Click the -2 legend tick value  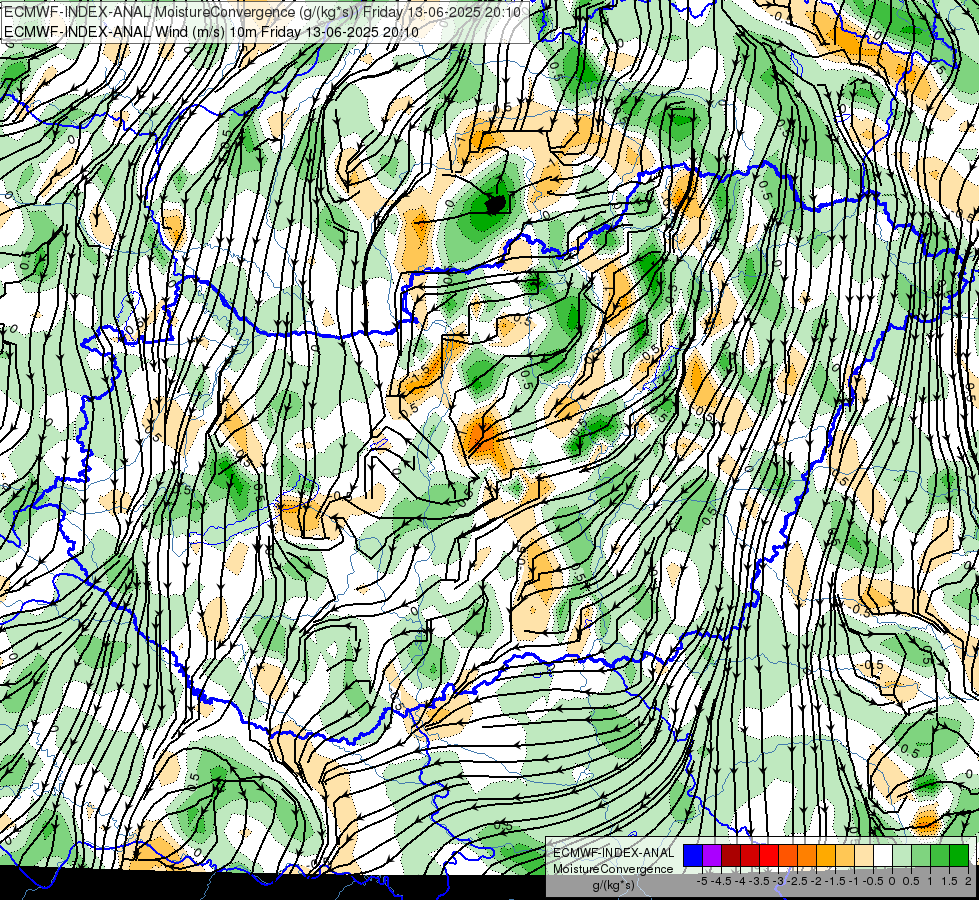(817, 881)
